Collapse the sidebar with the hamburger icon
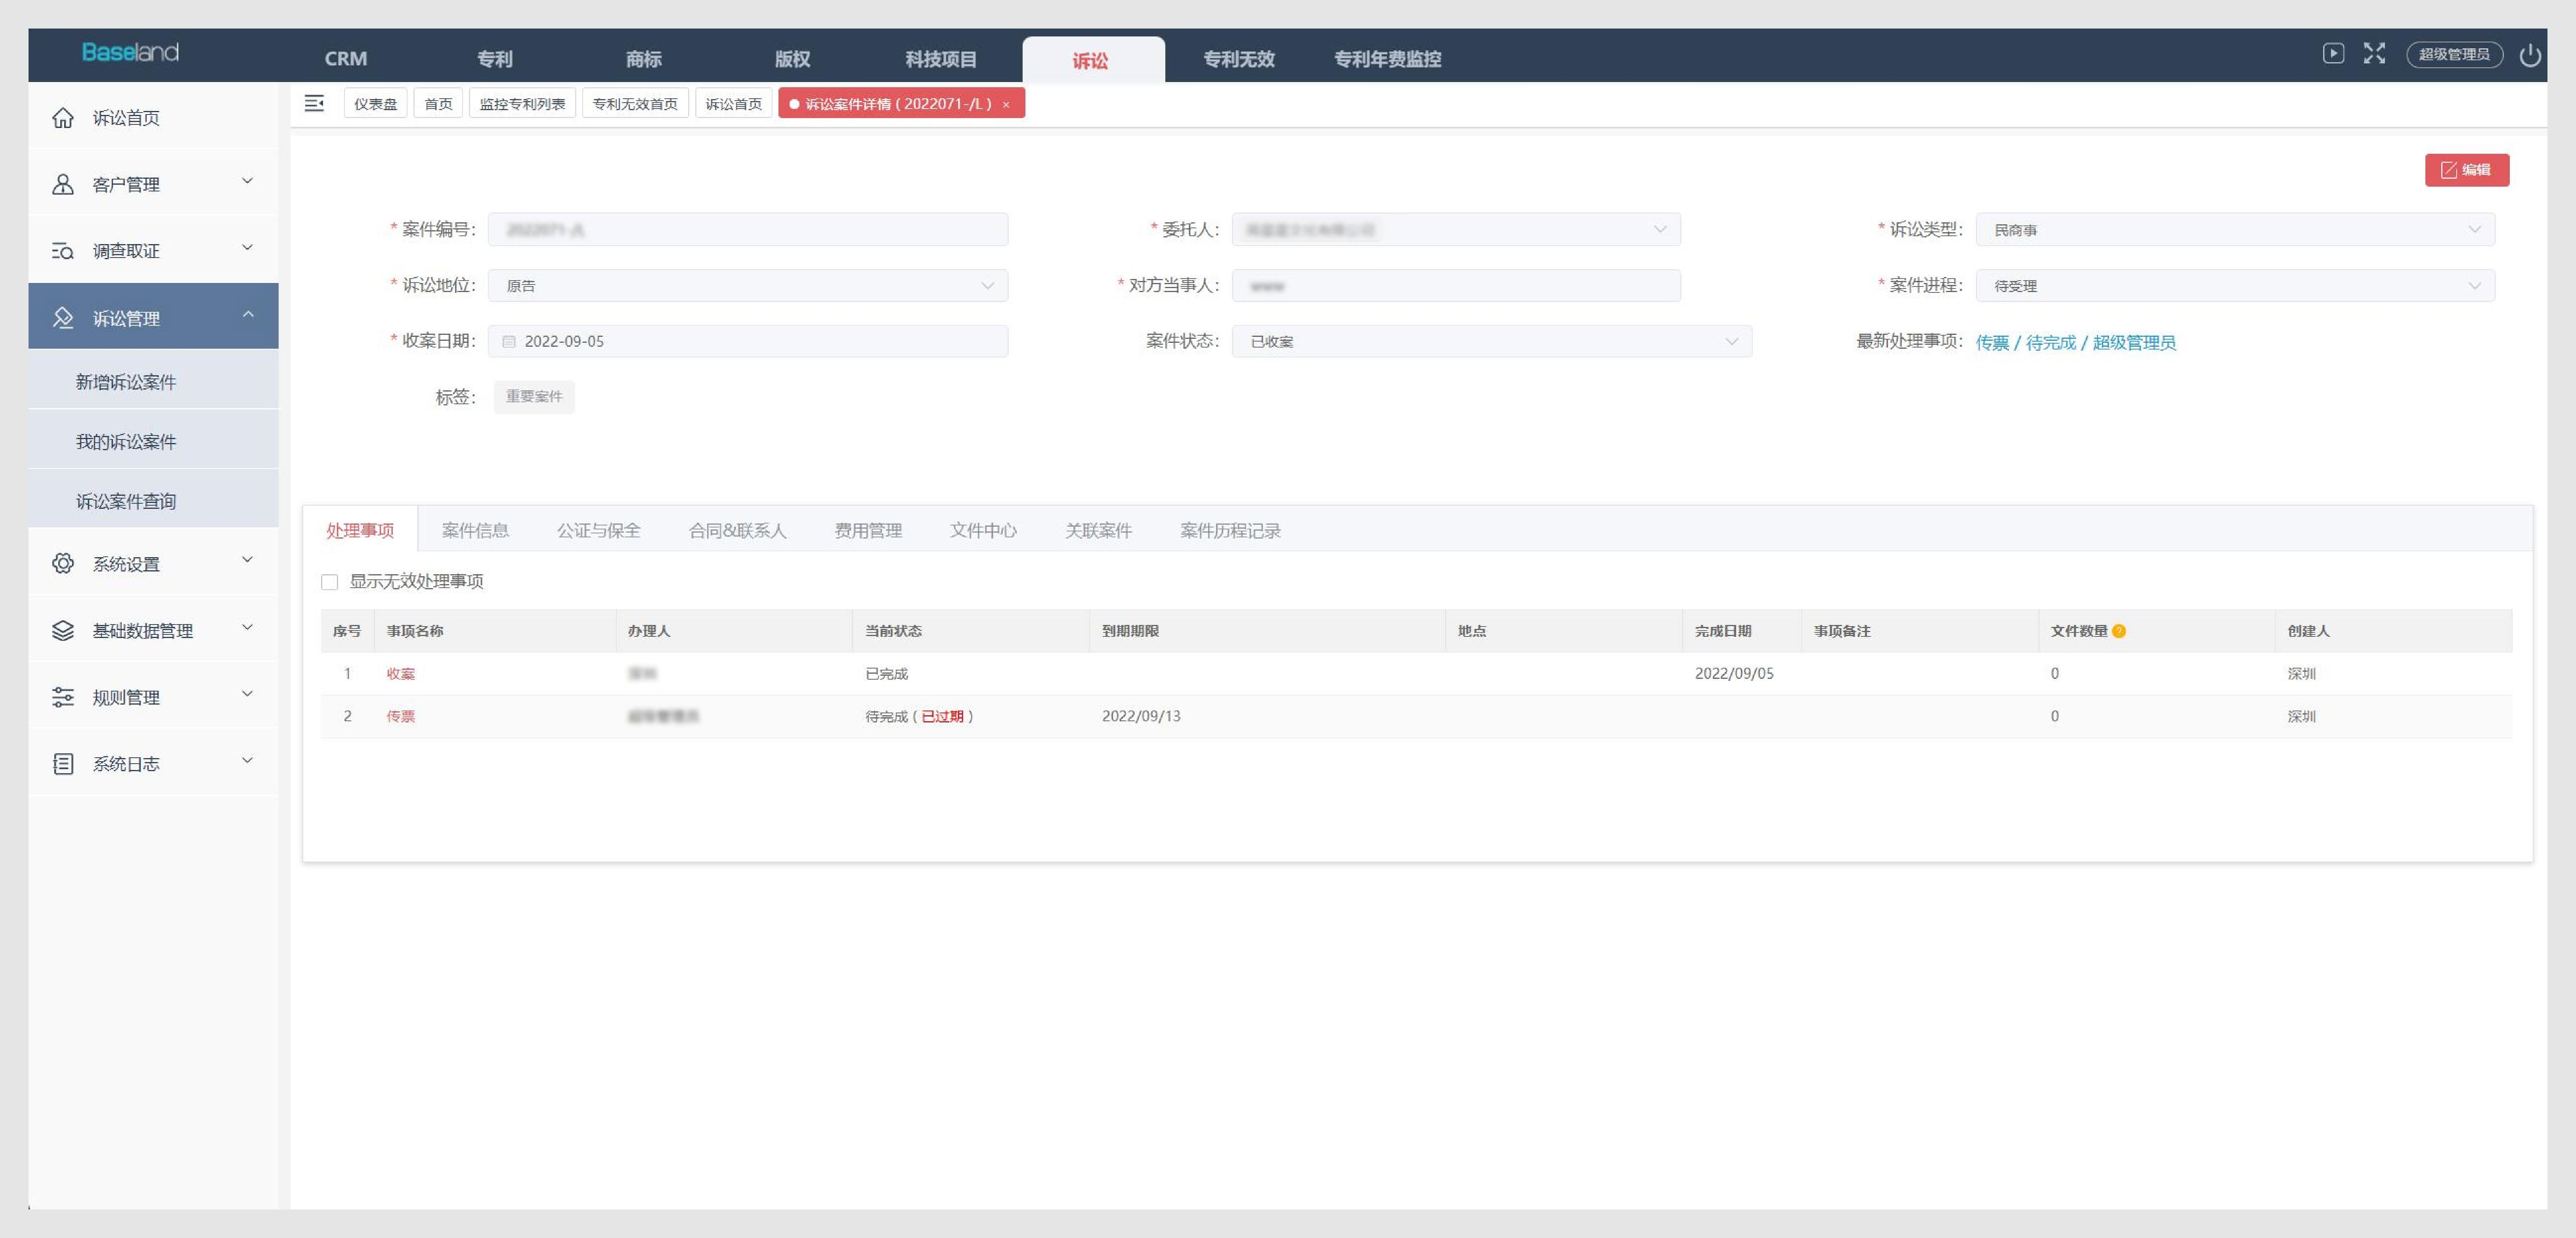Screen dimensions: 2576x1238 (x=314, y=103)
